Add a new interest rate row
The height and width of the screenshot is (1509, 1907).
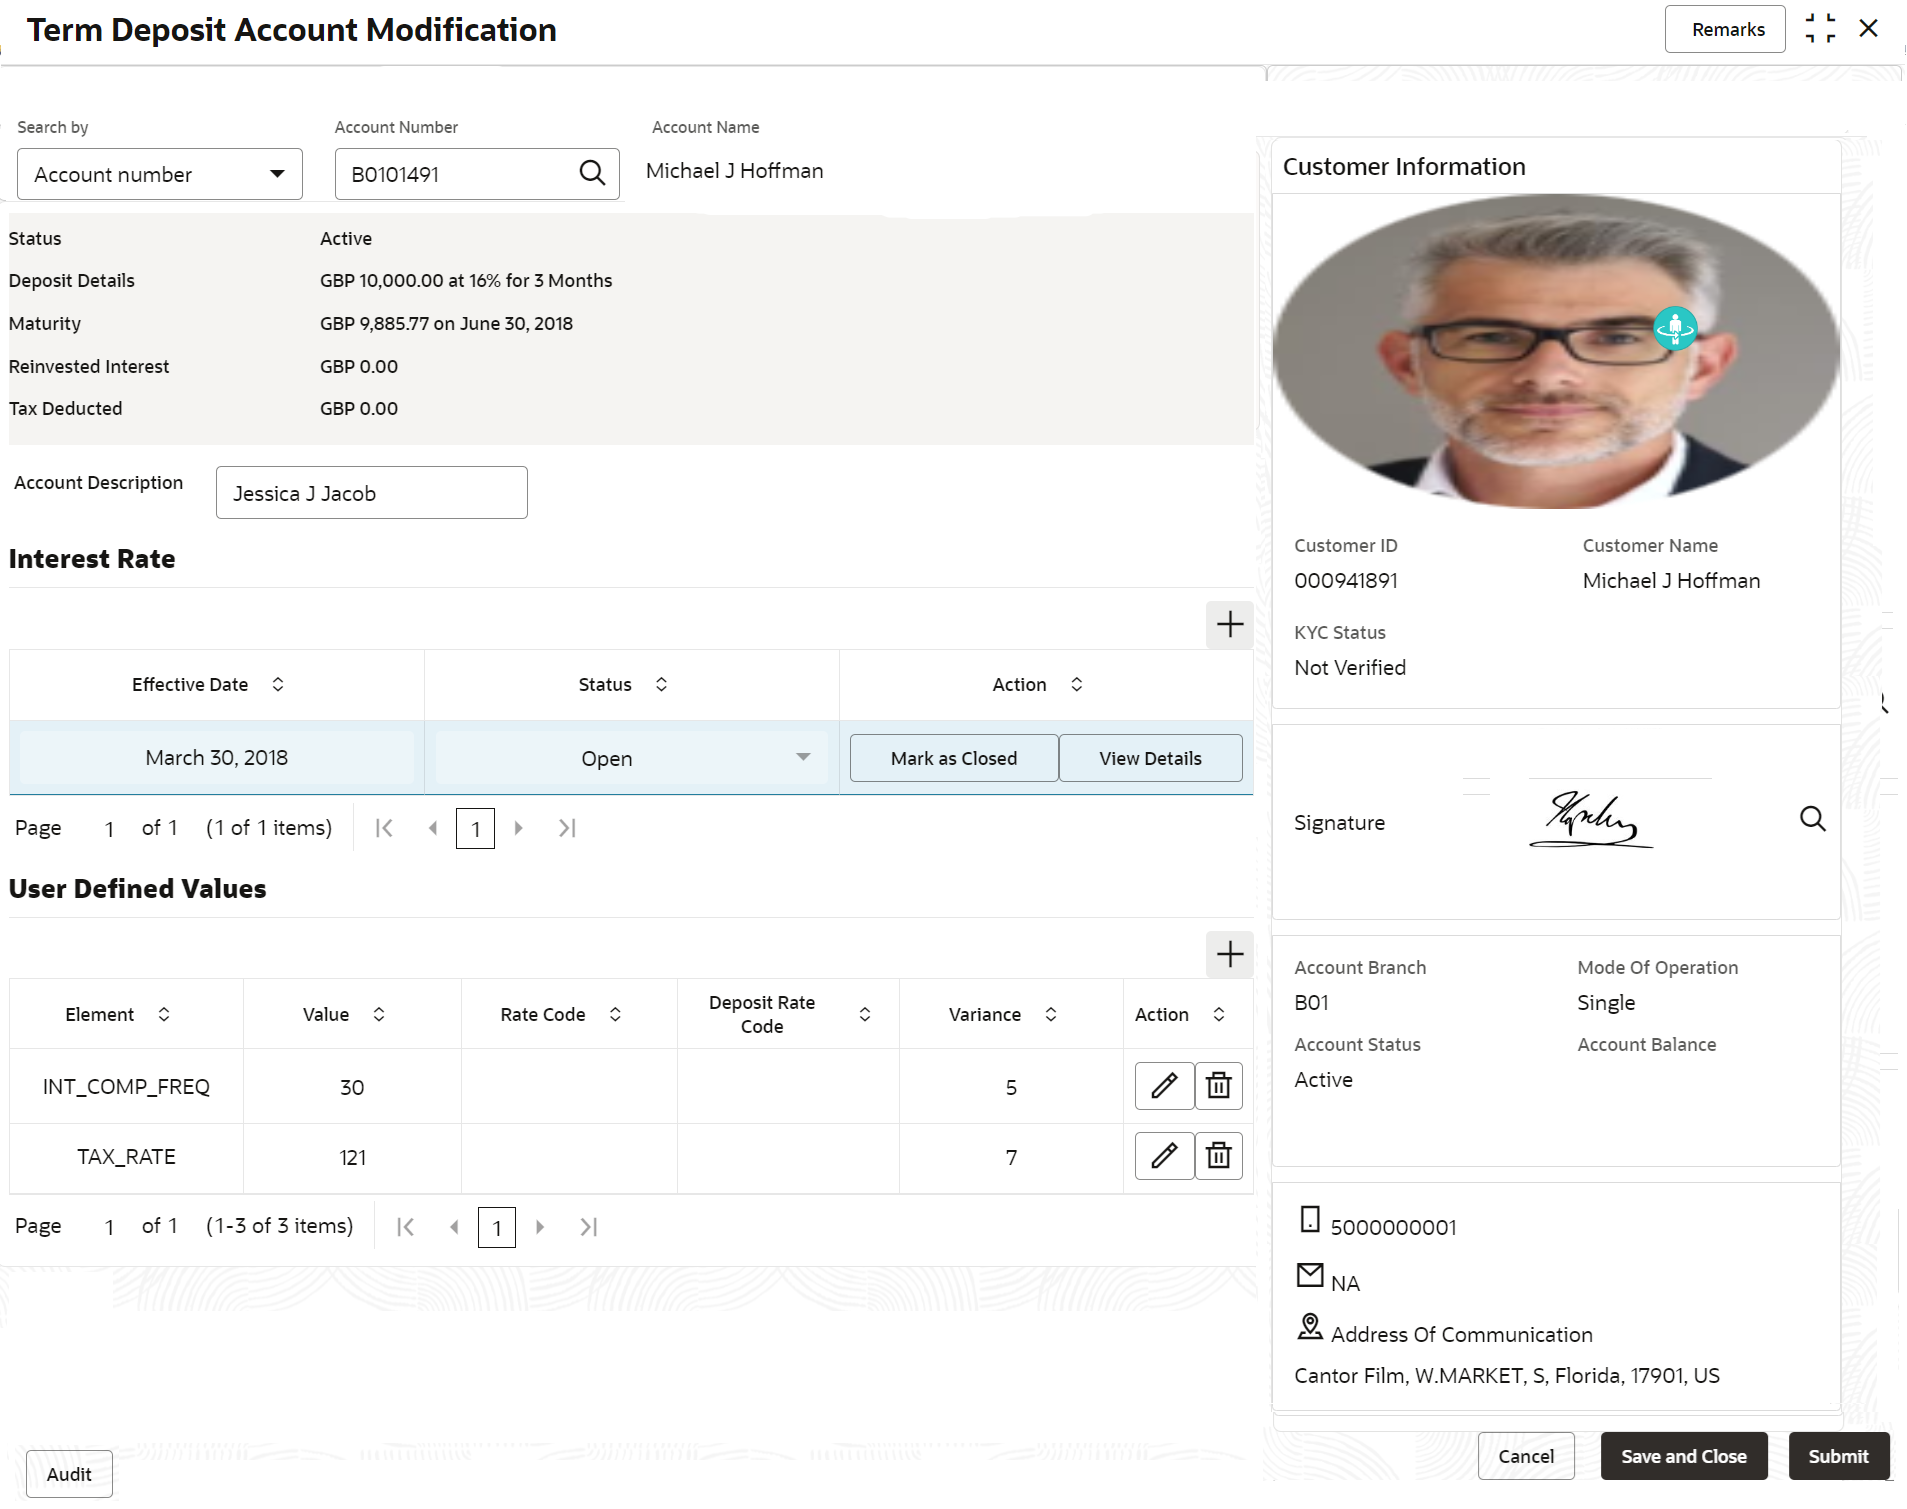(x=1229, y=625)
